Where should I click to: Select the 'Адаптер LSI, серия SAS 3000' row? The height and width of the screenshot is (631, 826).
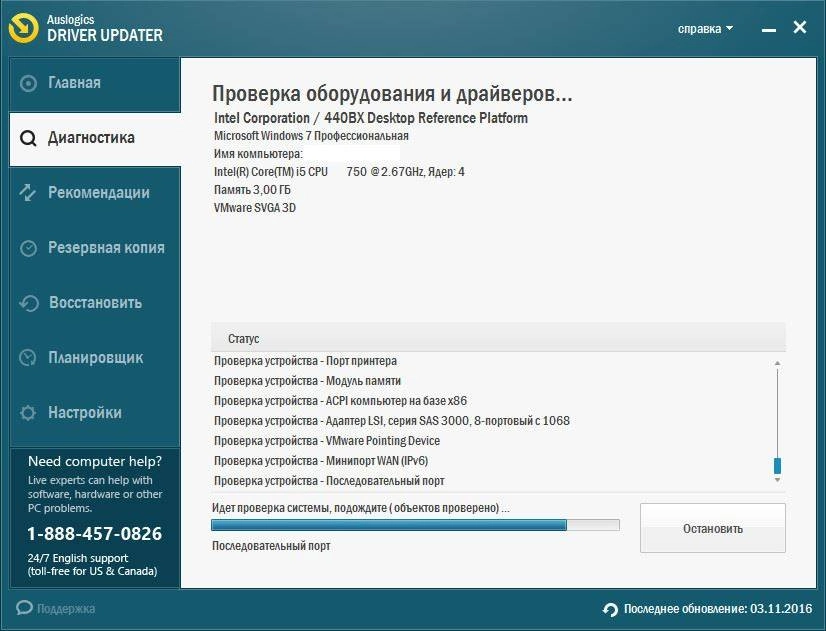click(392, 421)
